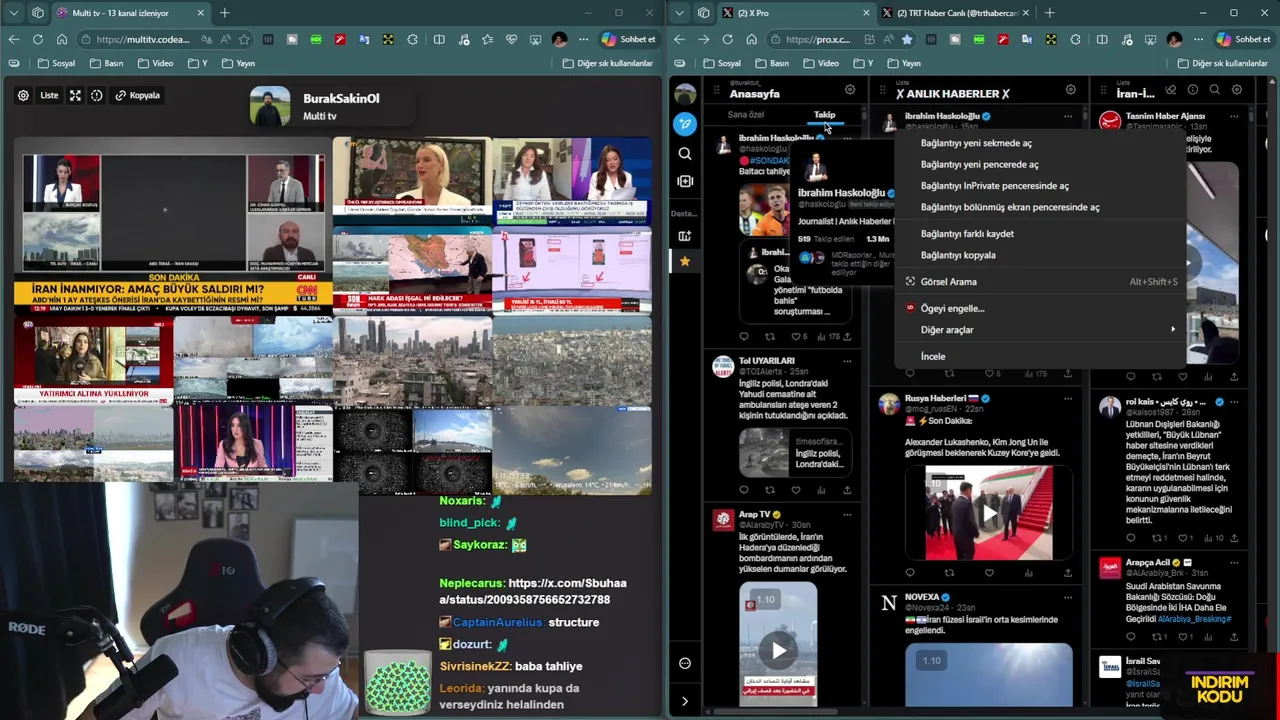Click add column icon in X Pro sidebar
The image size is (1280, 720).
685,181
